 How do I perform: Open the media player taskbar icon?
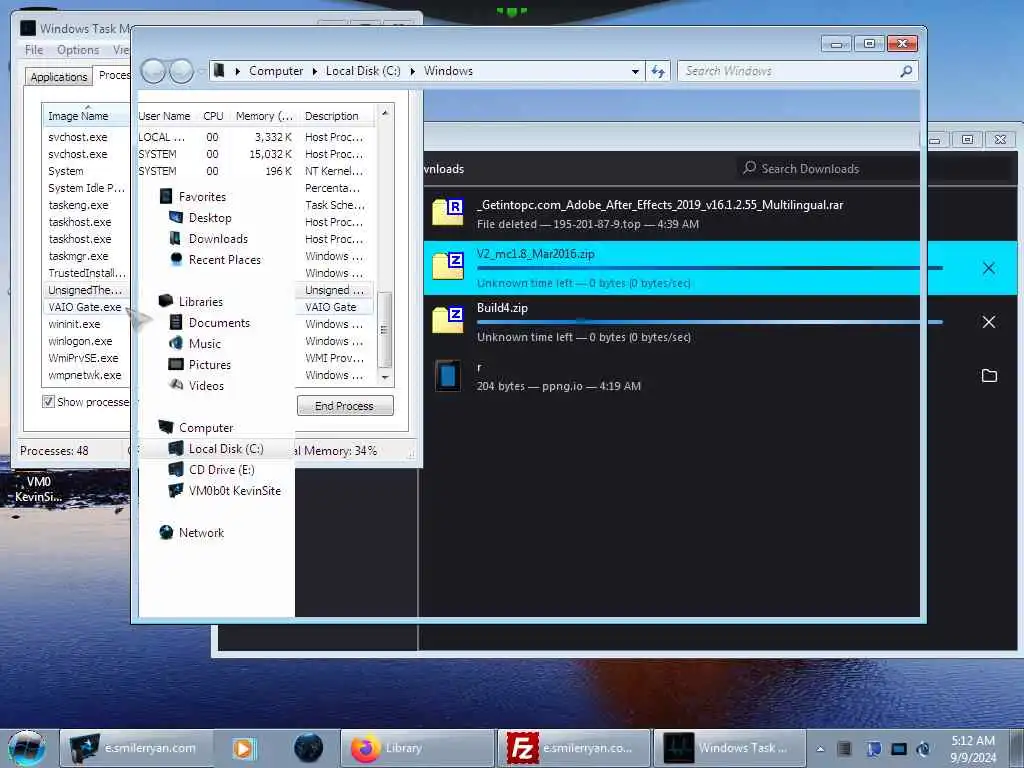[244, 748]
